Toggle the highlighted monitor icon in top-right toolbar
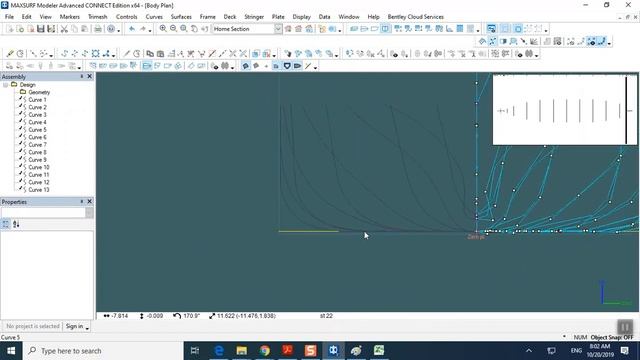Image resolution: width=640 pixels, height=360 pixels. (x=491, y=29)
